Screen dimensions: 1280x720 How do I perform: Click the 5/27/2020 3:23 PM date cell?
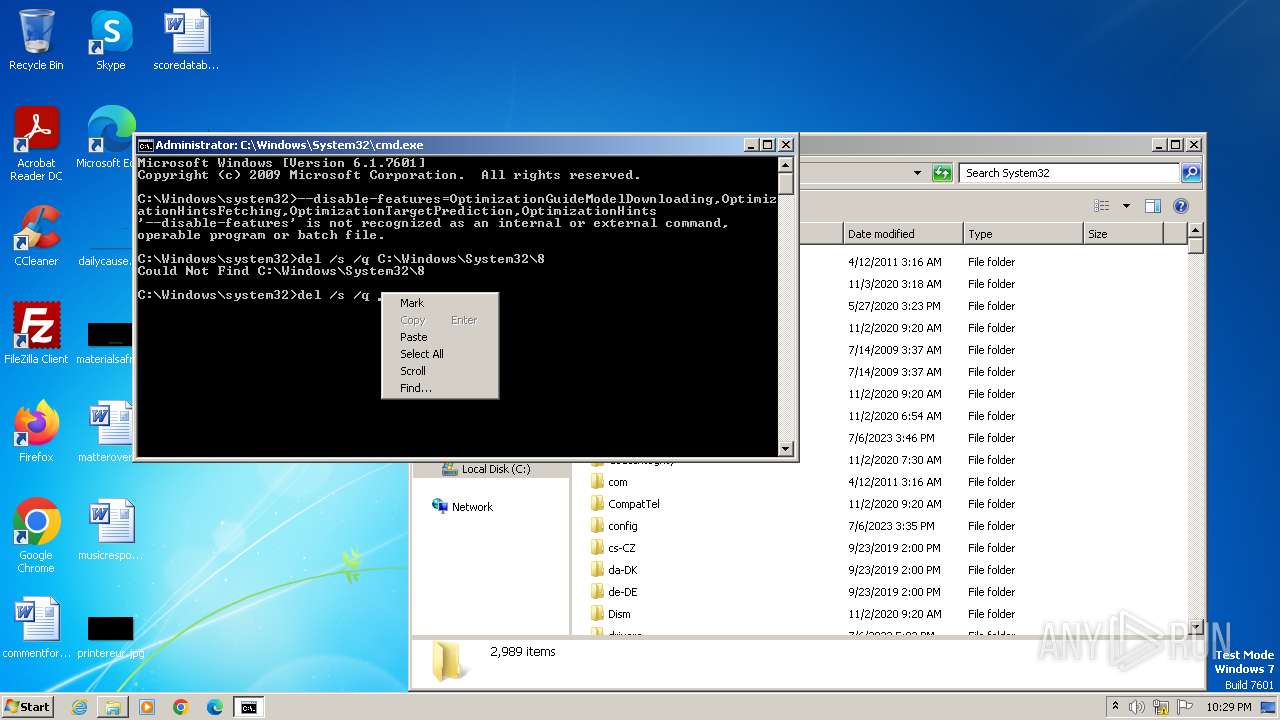pos(894,306)
